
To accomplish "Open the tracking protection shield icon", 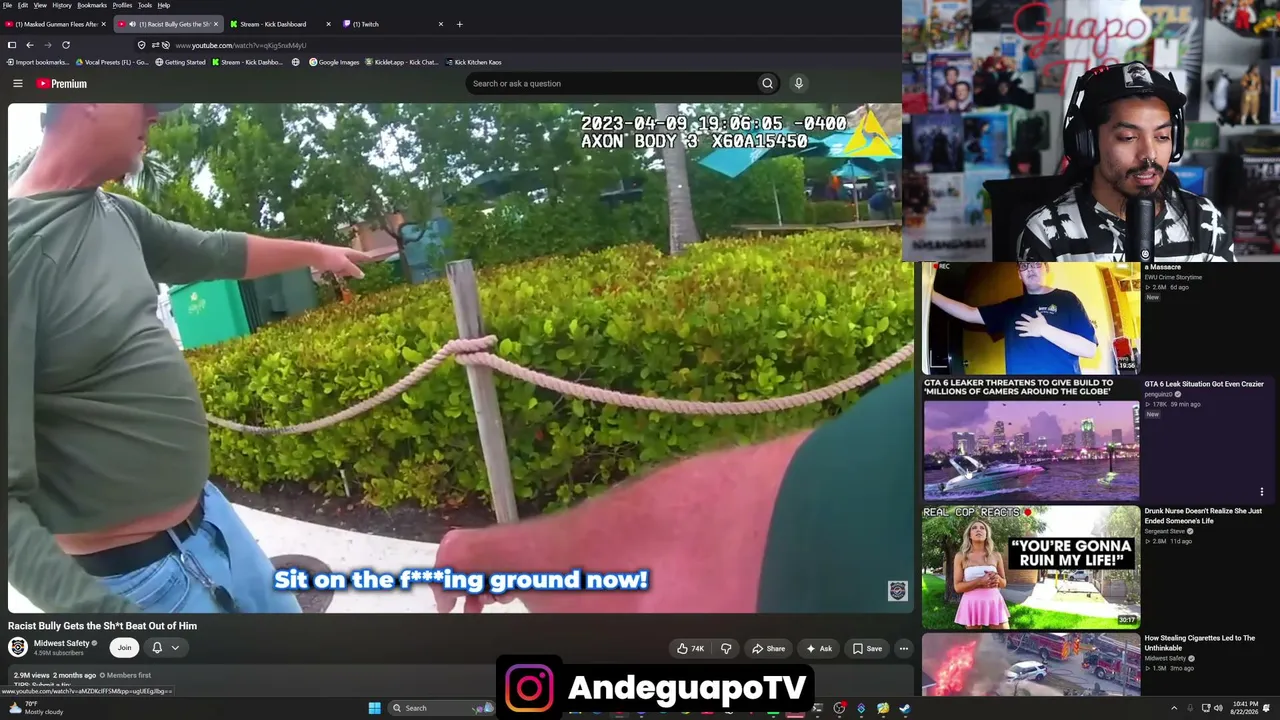I will pyautogui.click(x=142, y=45).
